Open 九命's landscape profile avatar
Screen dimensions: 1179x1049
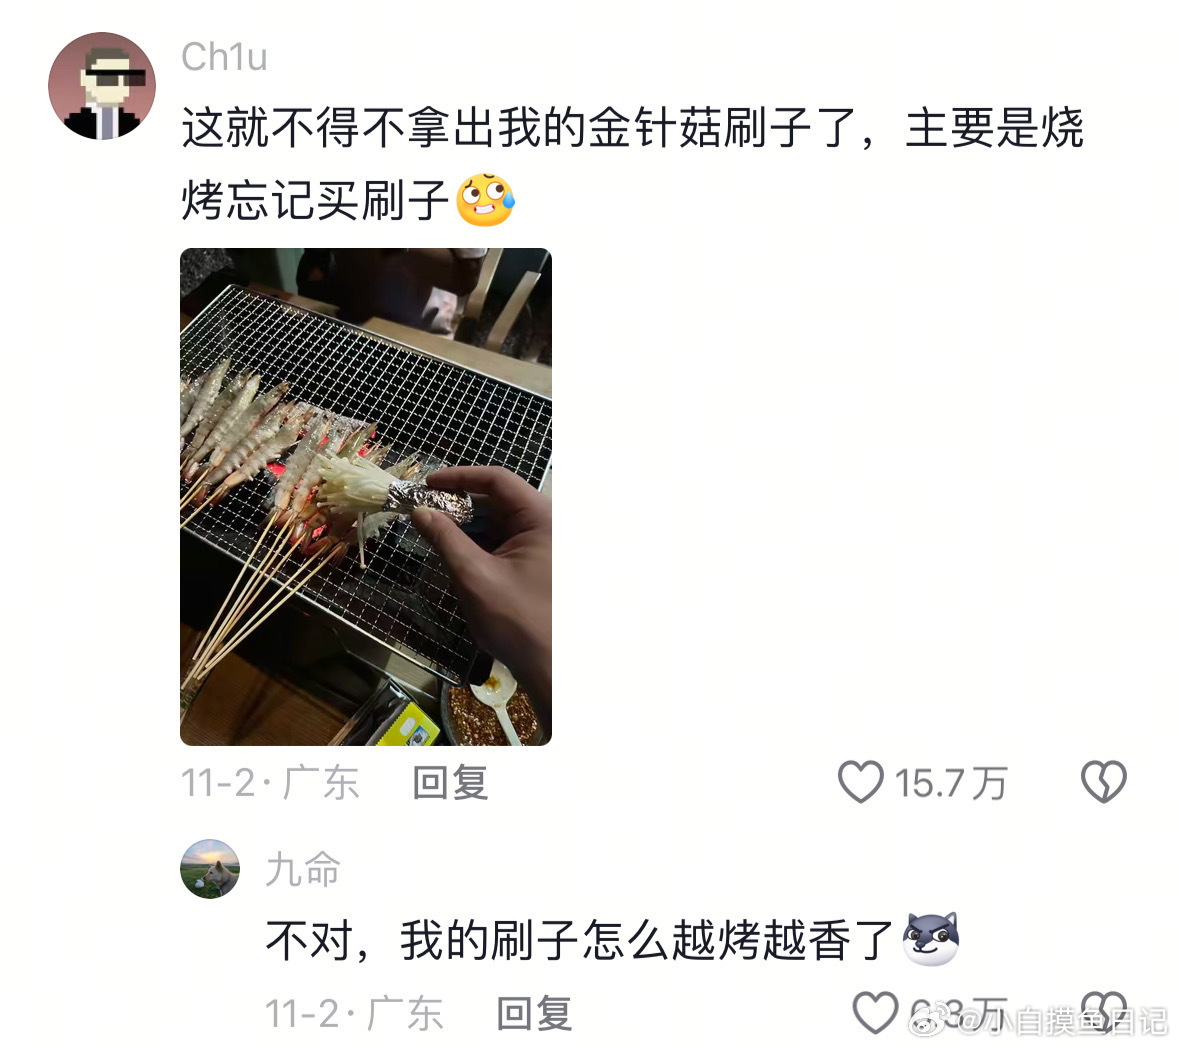[210, 869]
